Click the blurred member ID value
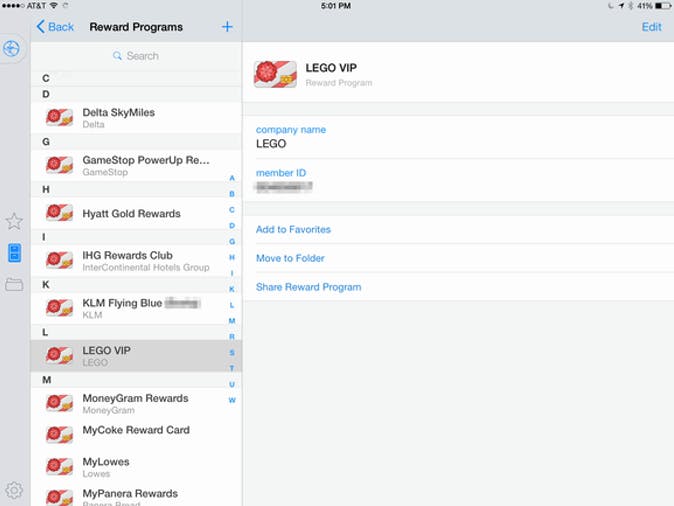This screenshot has width=674, height=506. [x=284, y=187]
